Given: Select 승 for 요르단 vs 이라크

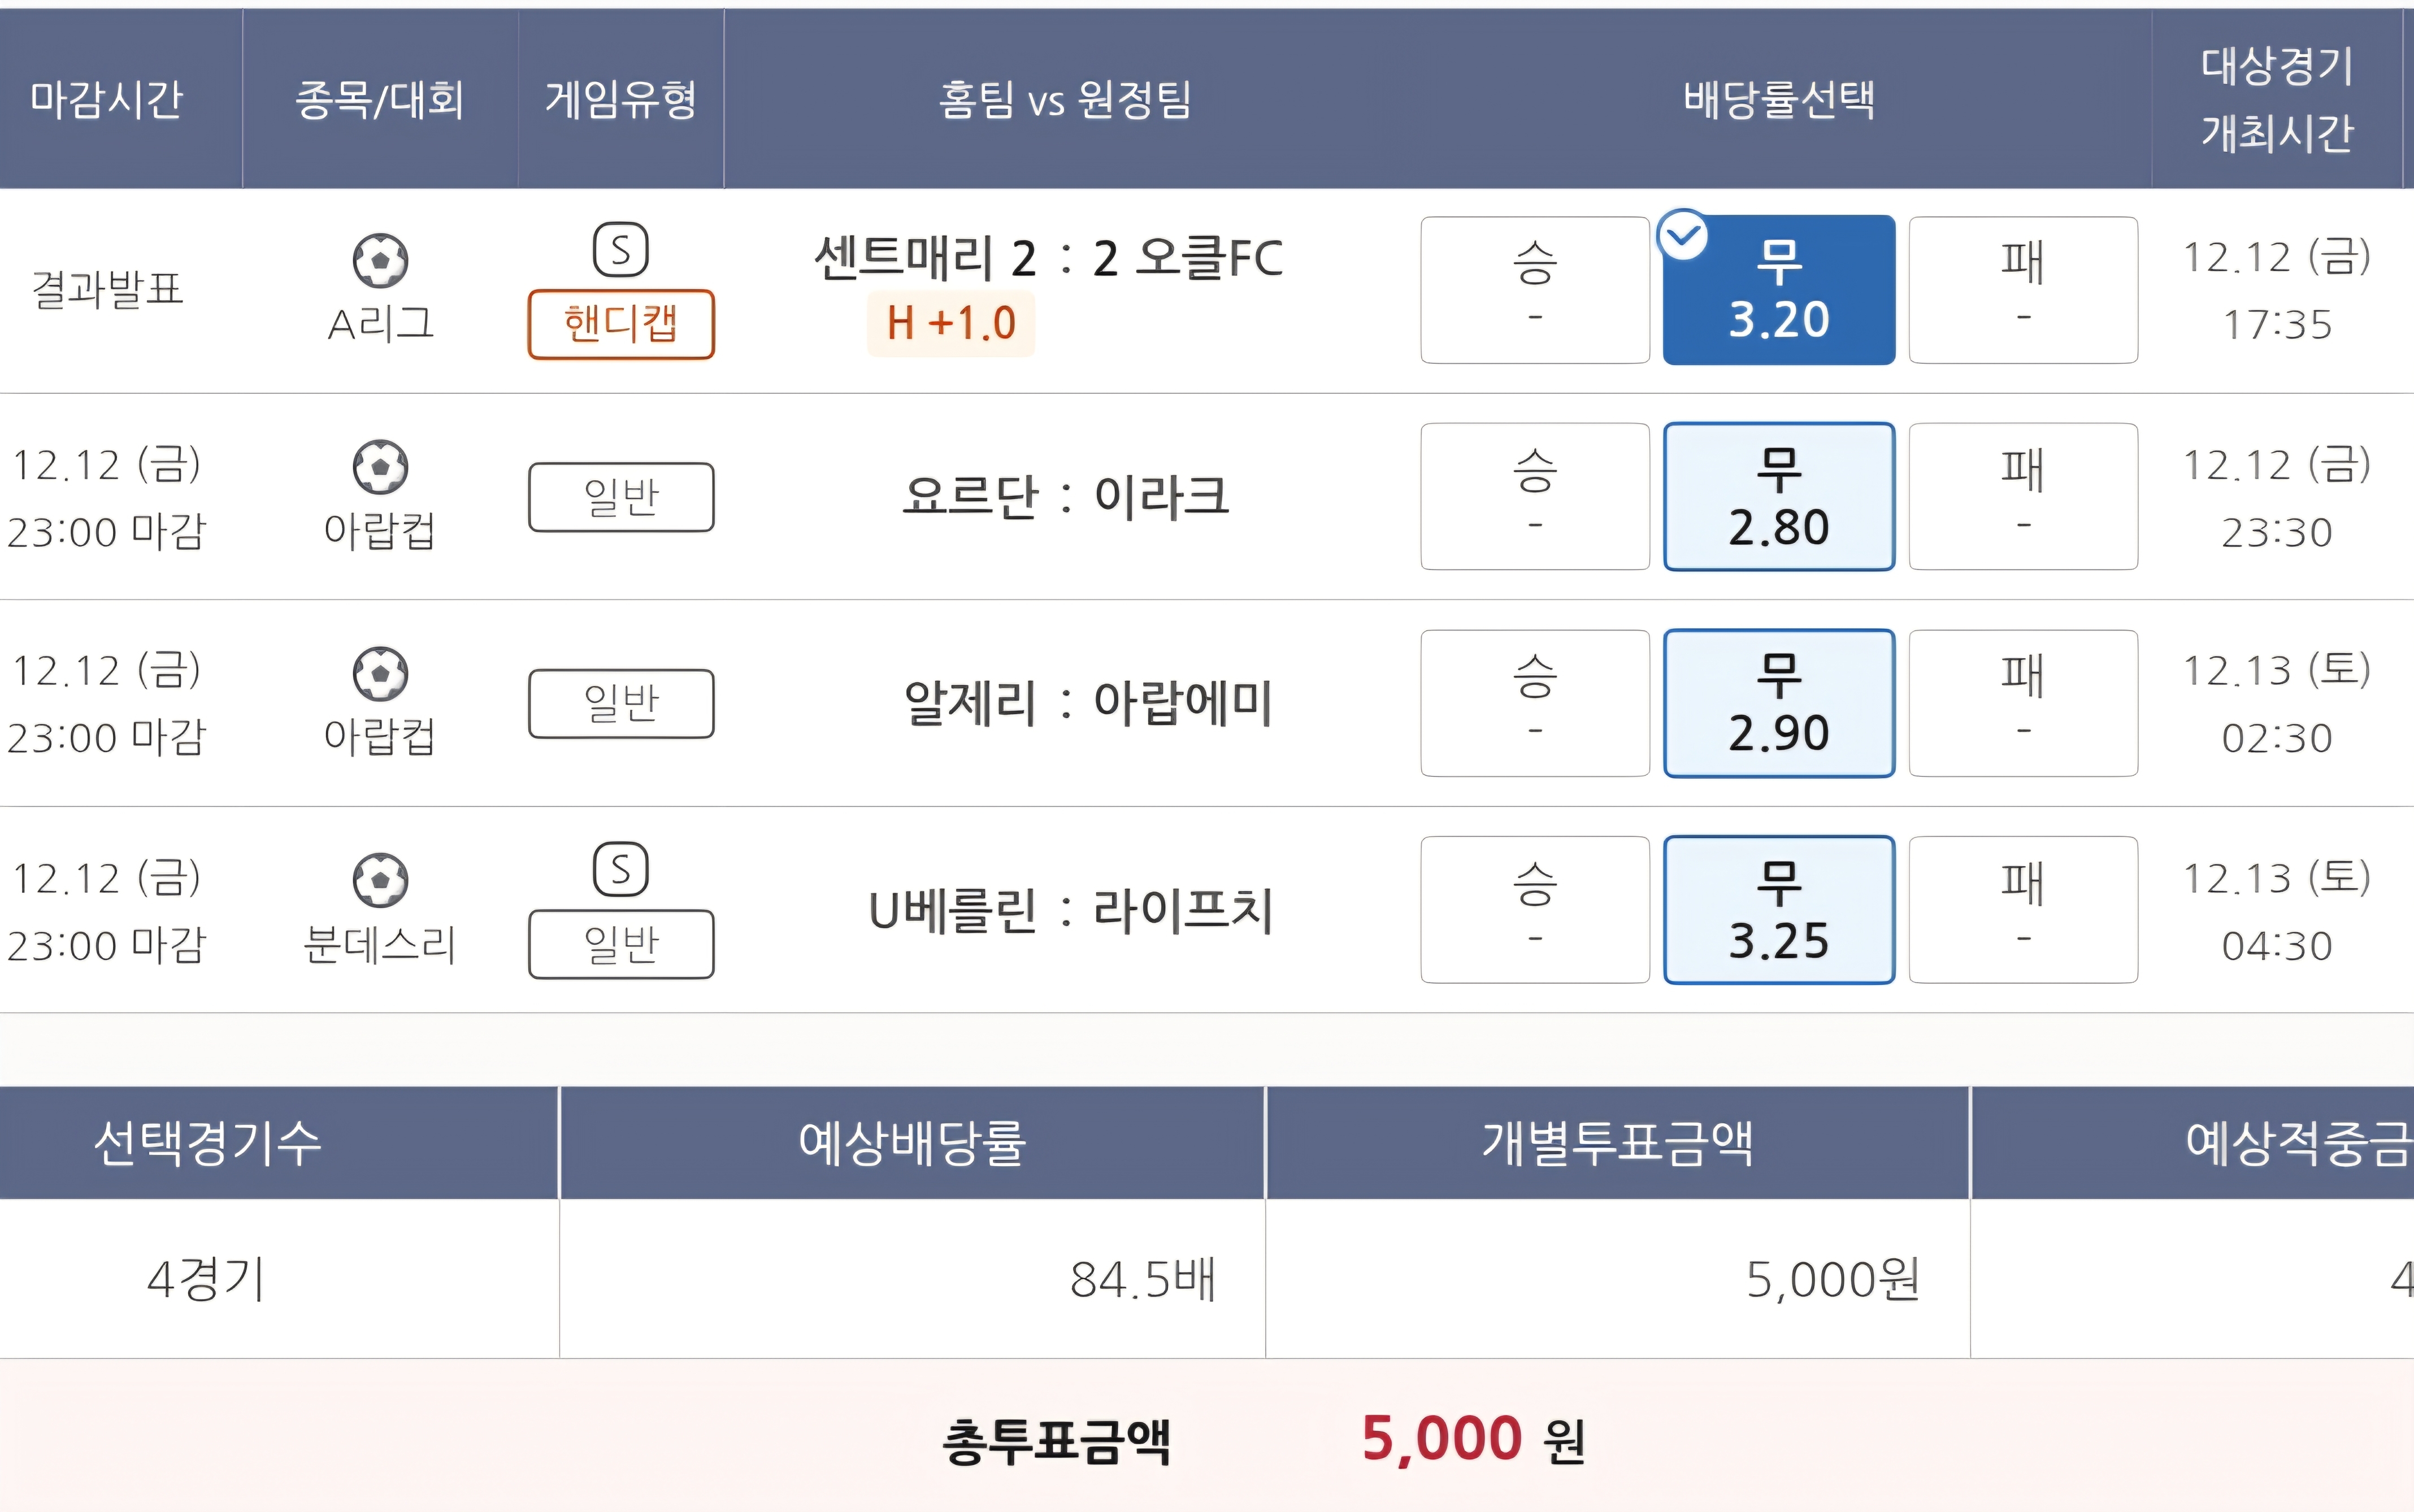Looking at the screenshot, I should 1535,497.
